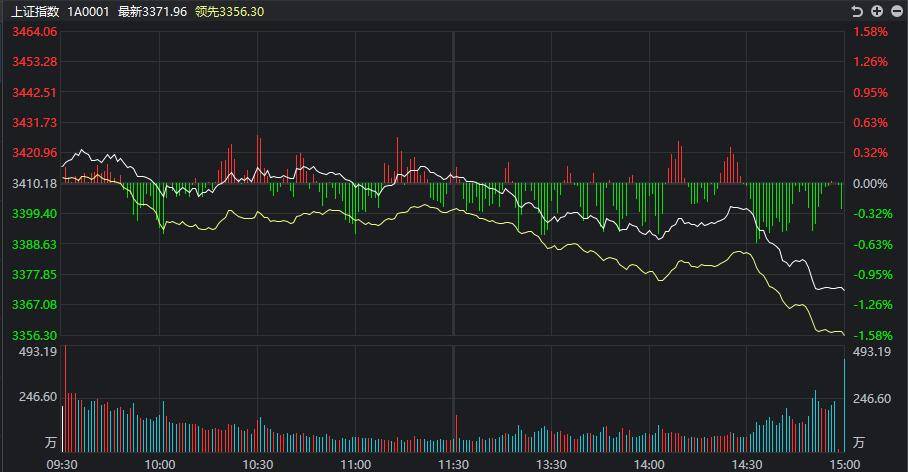This screenshot has height=472, width=908.
Task: Select the 上证指数 index name
Action: click(x=35, y=12)
